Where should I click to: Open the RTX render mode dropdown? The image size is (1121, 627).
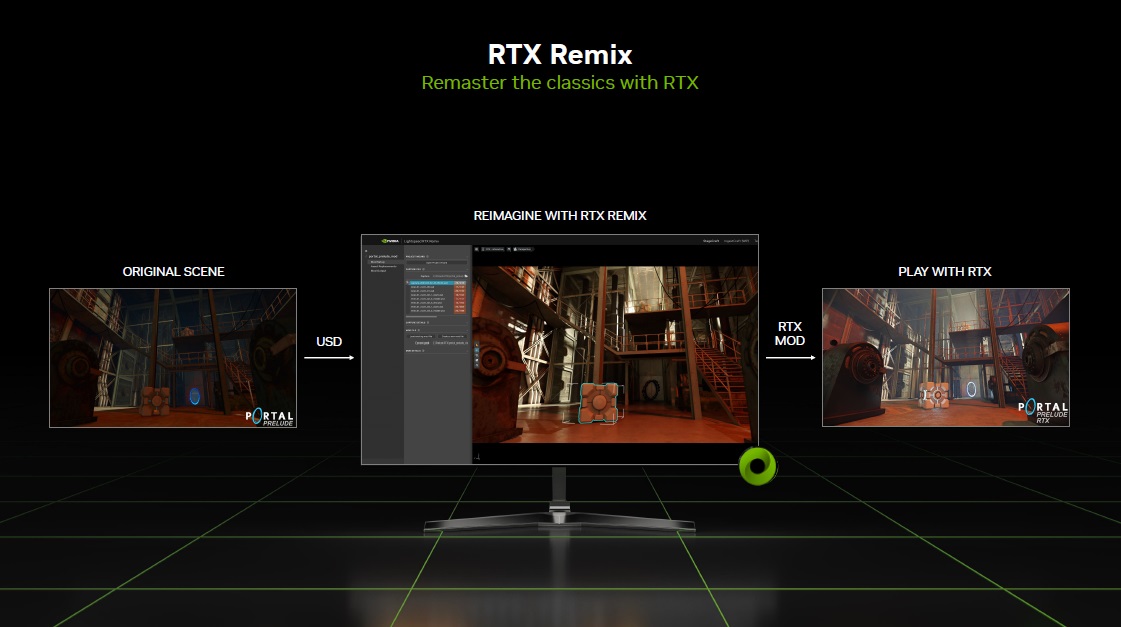[x=494, y=248]
